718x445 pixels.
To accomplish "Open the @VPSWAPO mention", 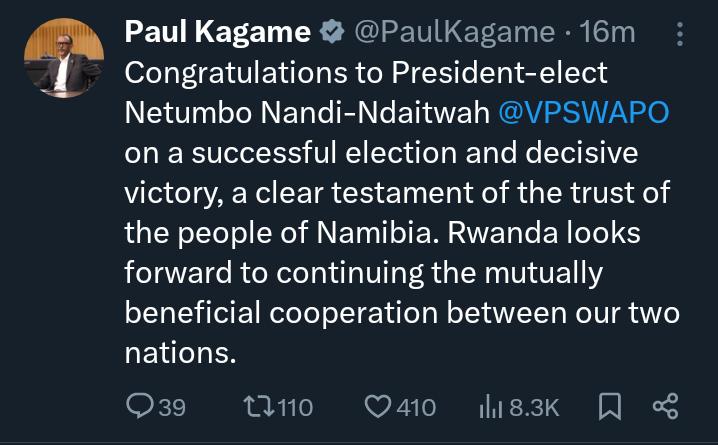I will (583, 113).
